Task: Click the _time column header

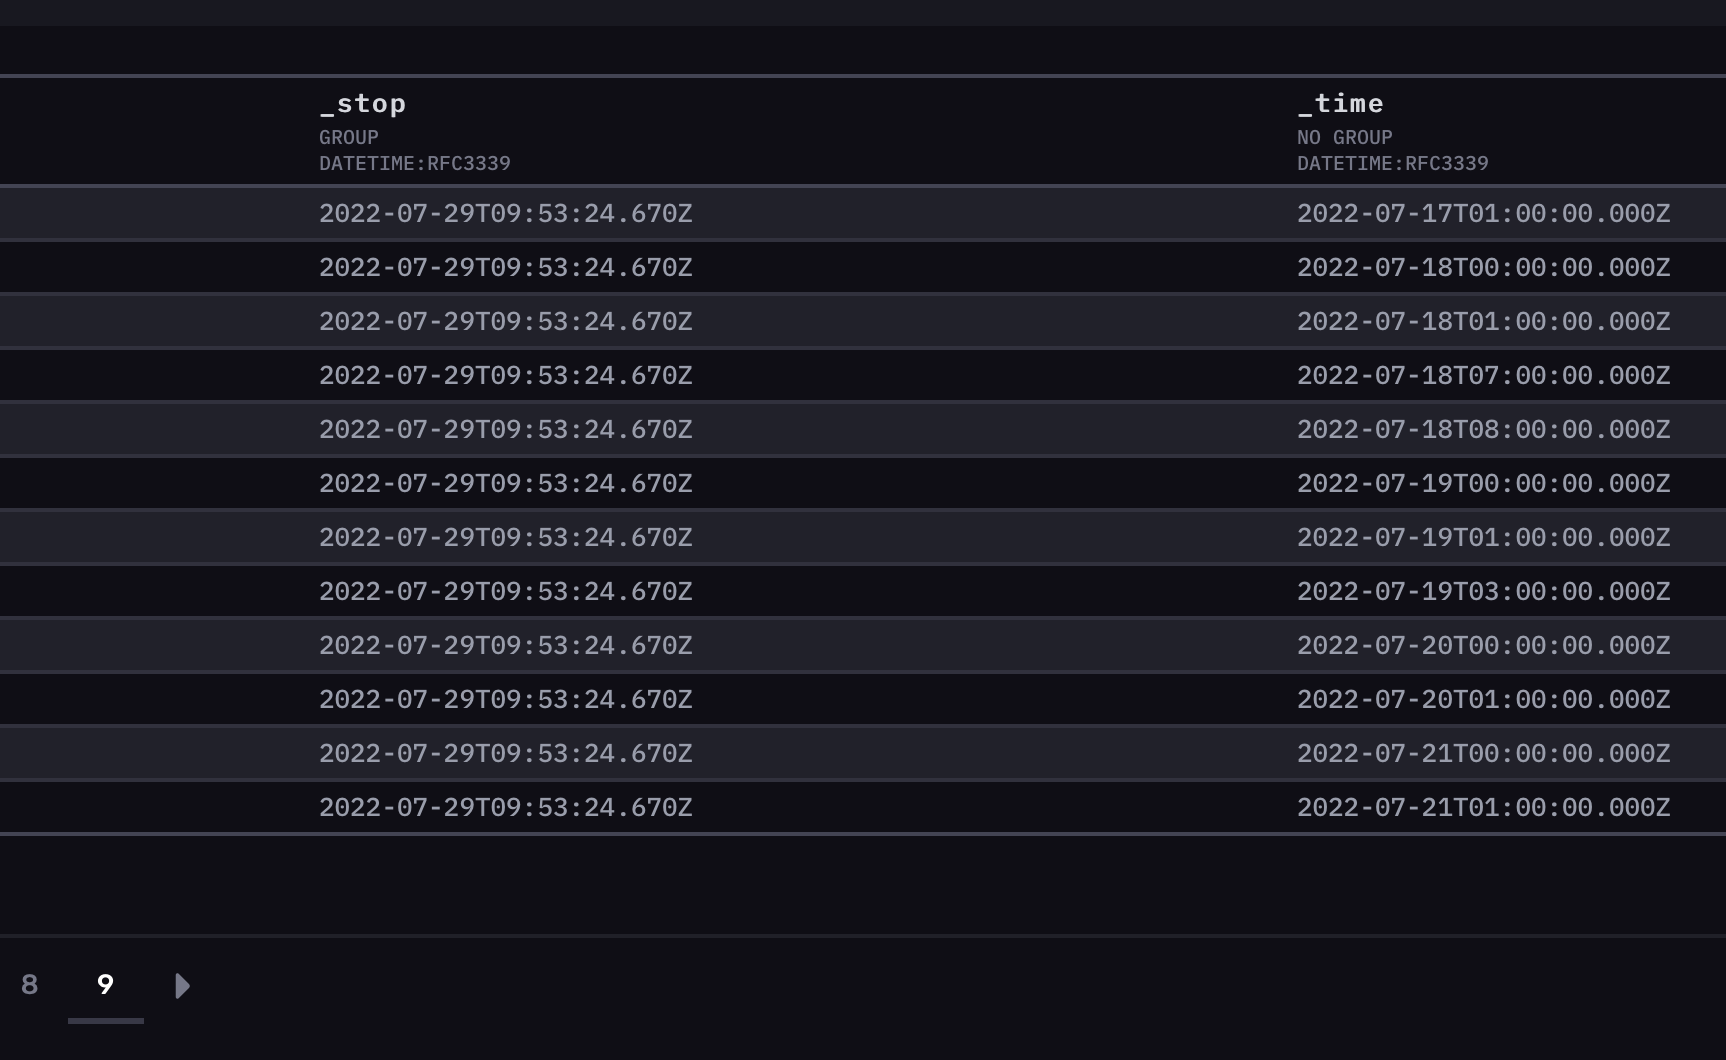Action: (1341, 104)
